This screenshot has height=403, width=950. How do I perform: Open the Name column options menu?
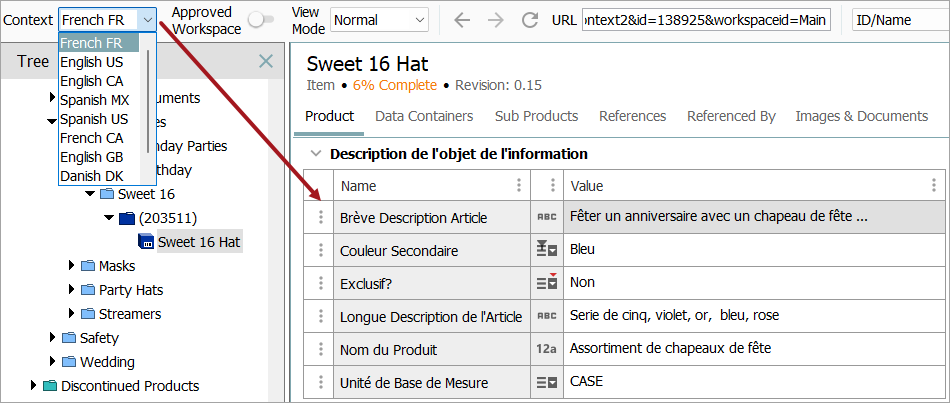518,185
